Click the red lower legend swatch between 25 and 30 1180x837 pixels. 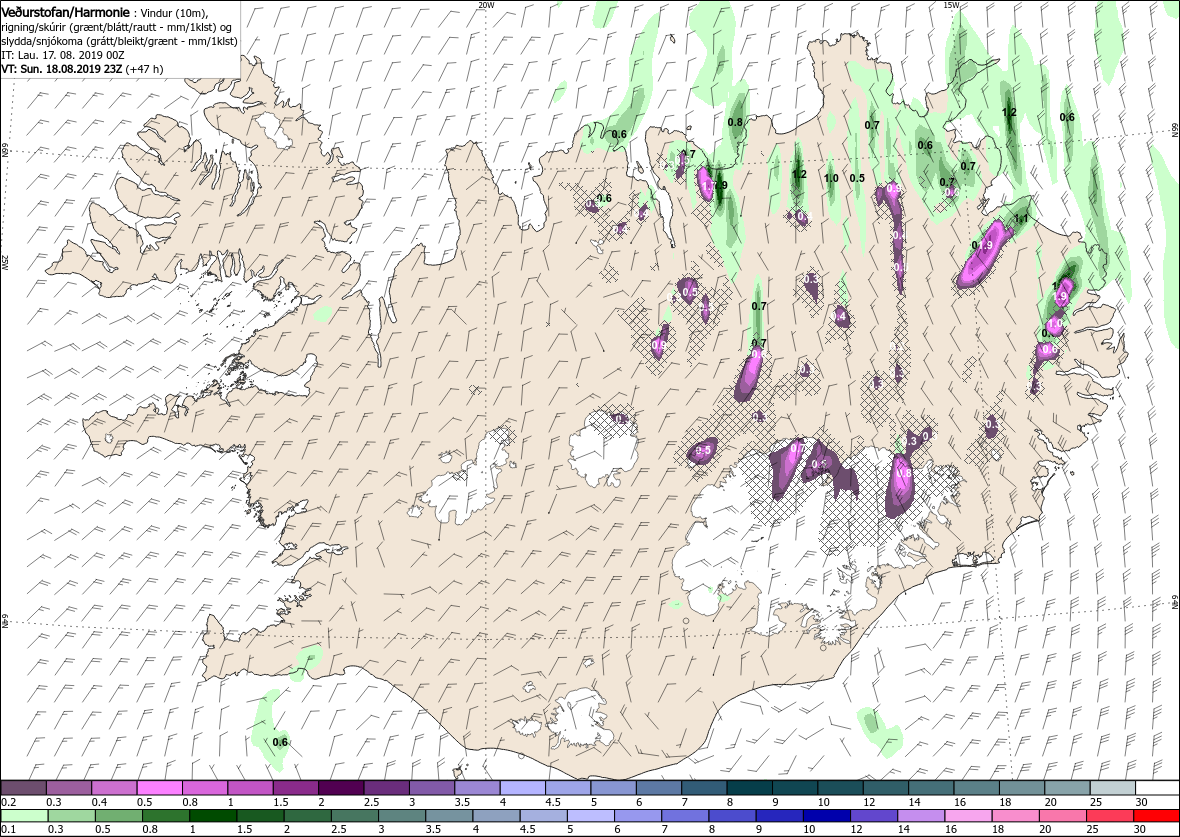tap(1111, 816)
